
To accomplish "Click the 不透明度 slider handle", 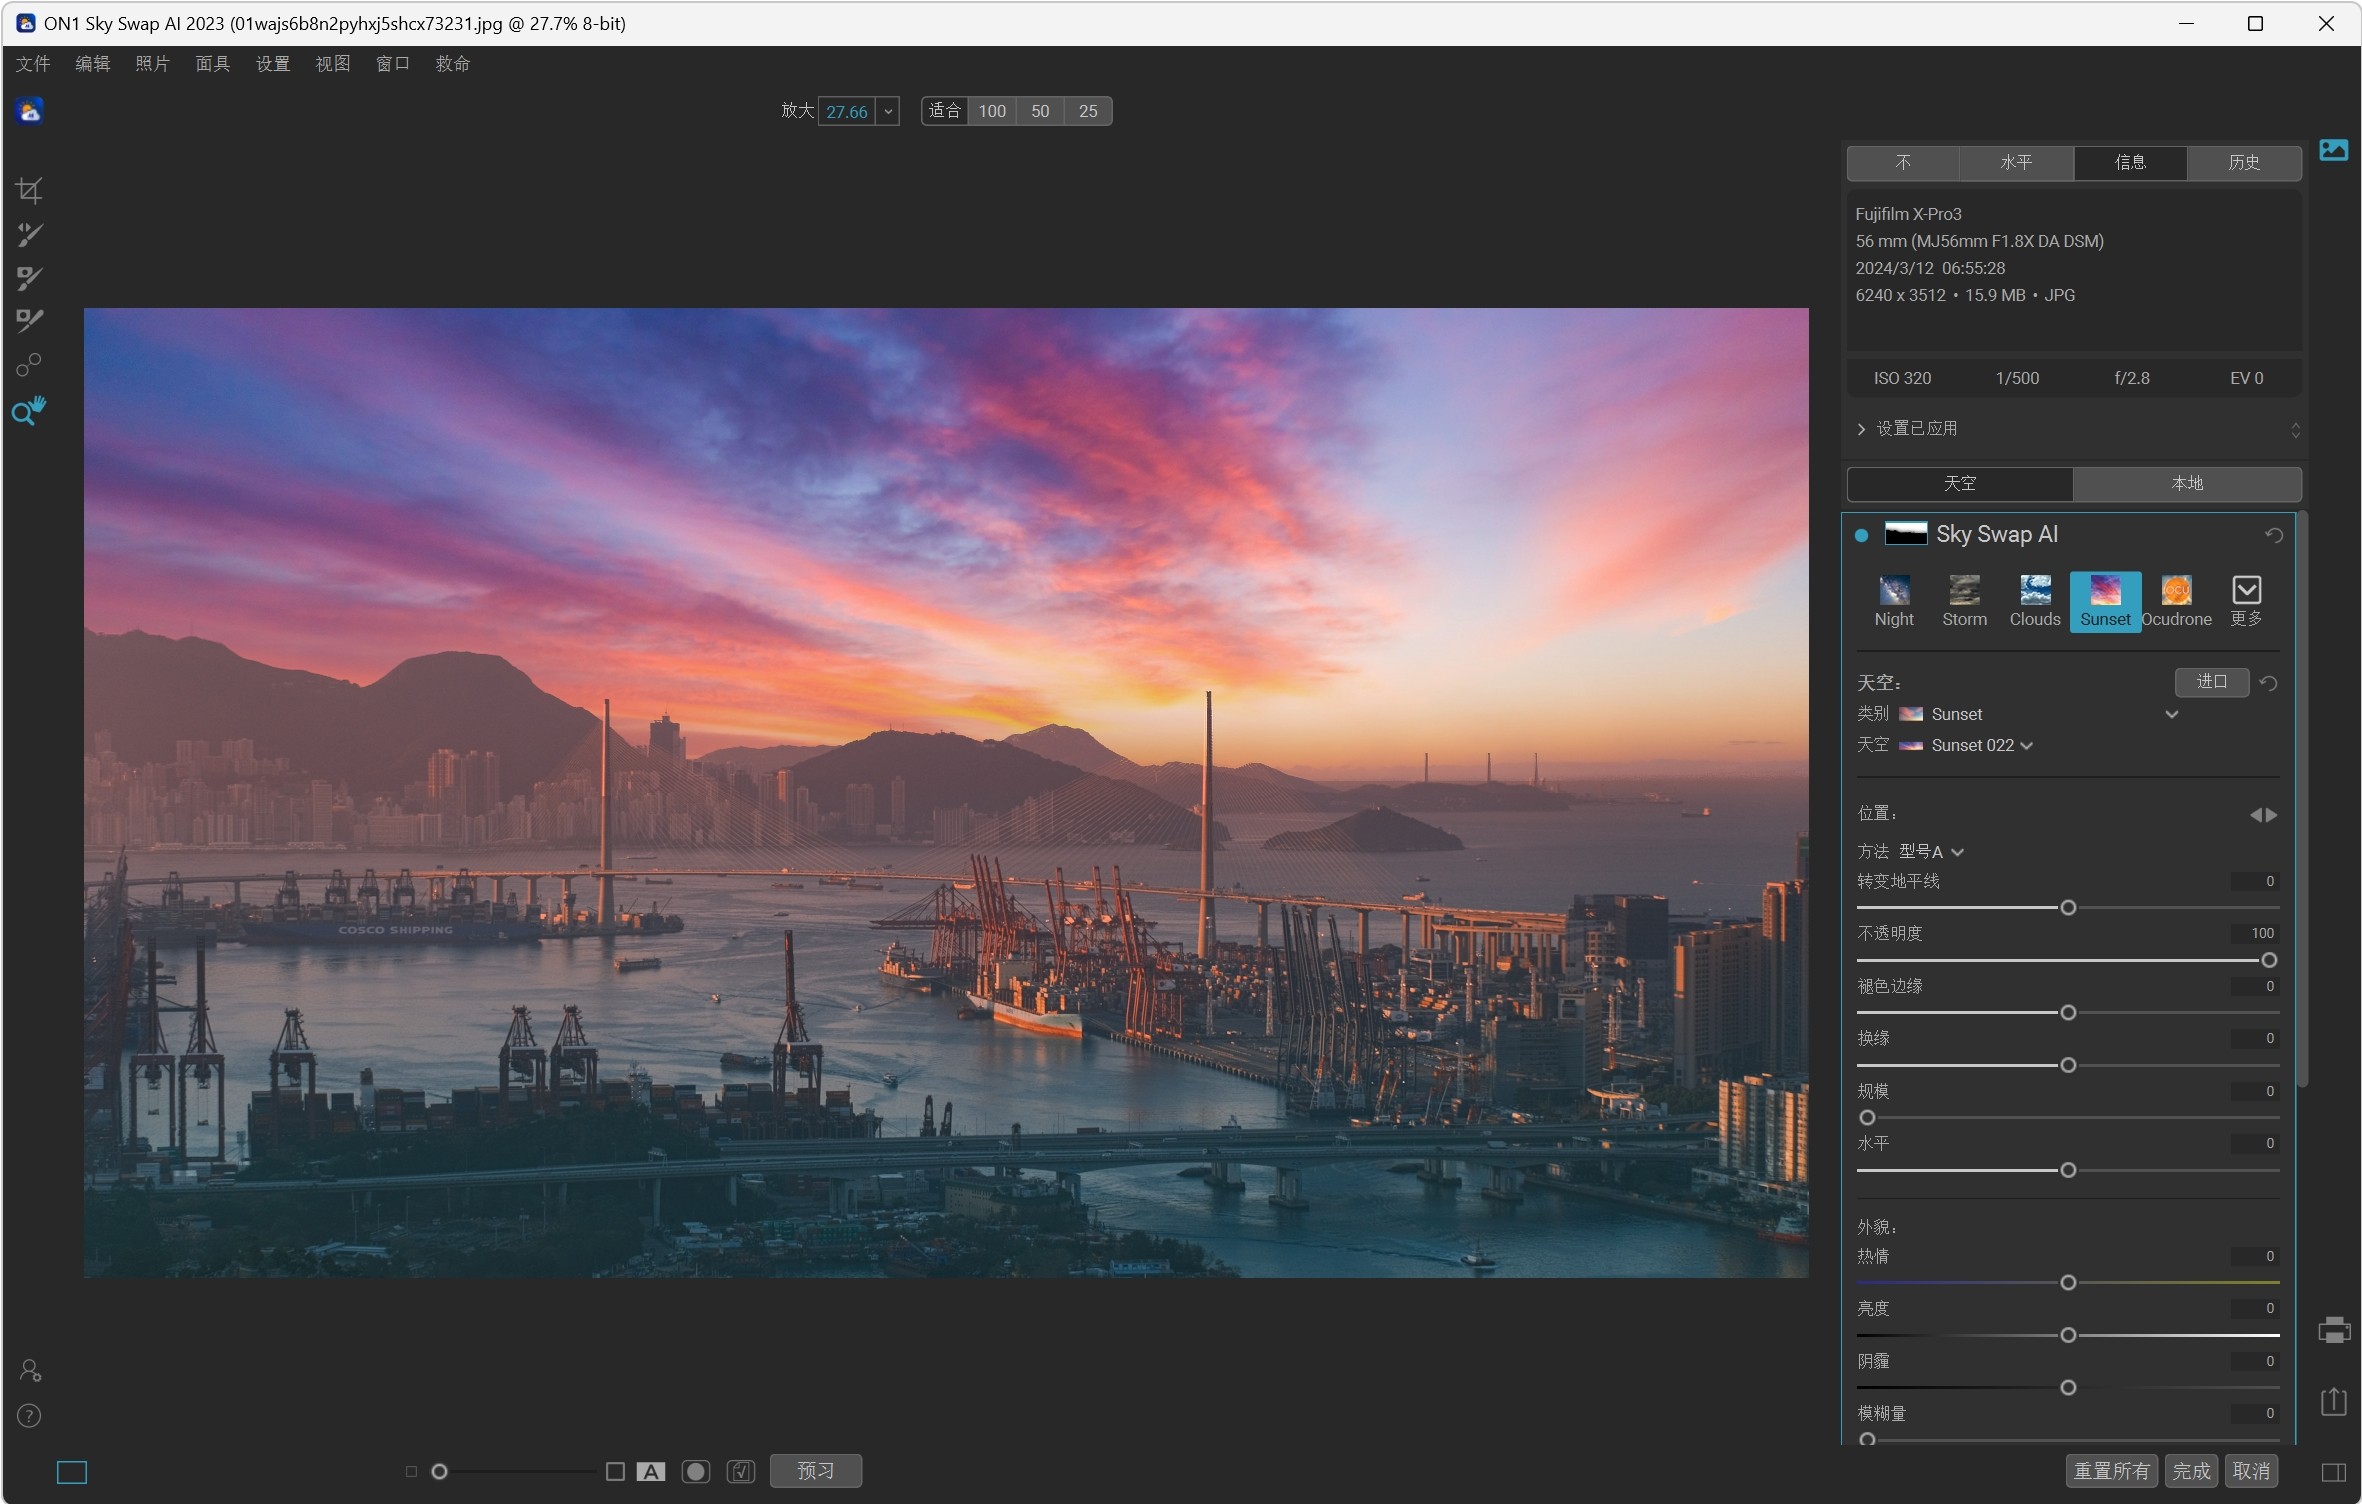I will coord(2268,960).
